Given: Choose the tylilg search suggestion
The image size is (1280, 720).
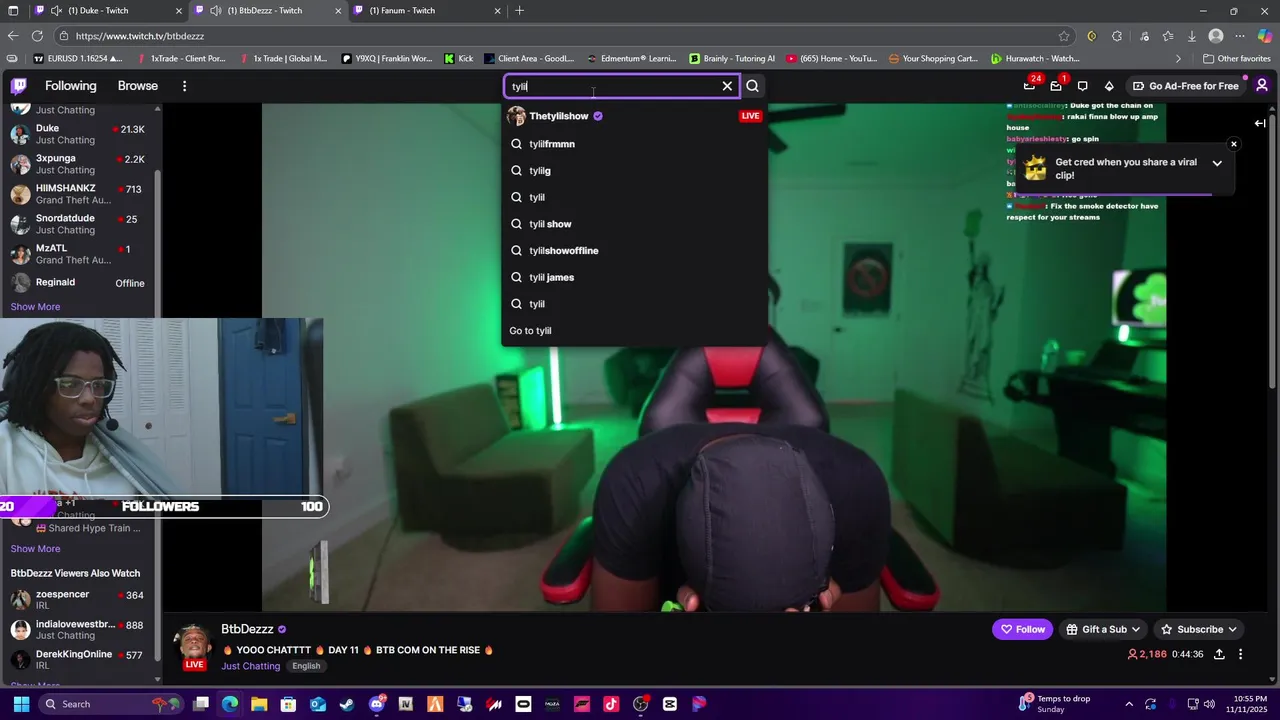Looking at the screenshot, I should [x=635, y=171].
